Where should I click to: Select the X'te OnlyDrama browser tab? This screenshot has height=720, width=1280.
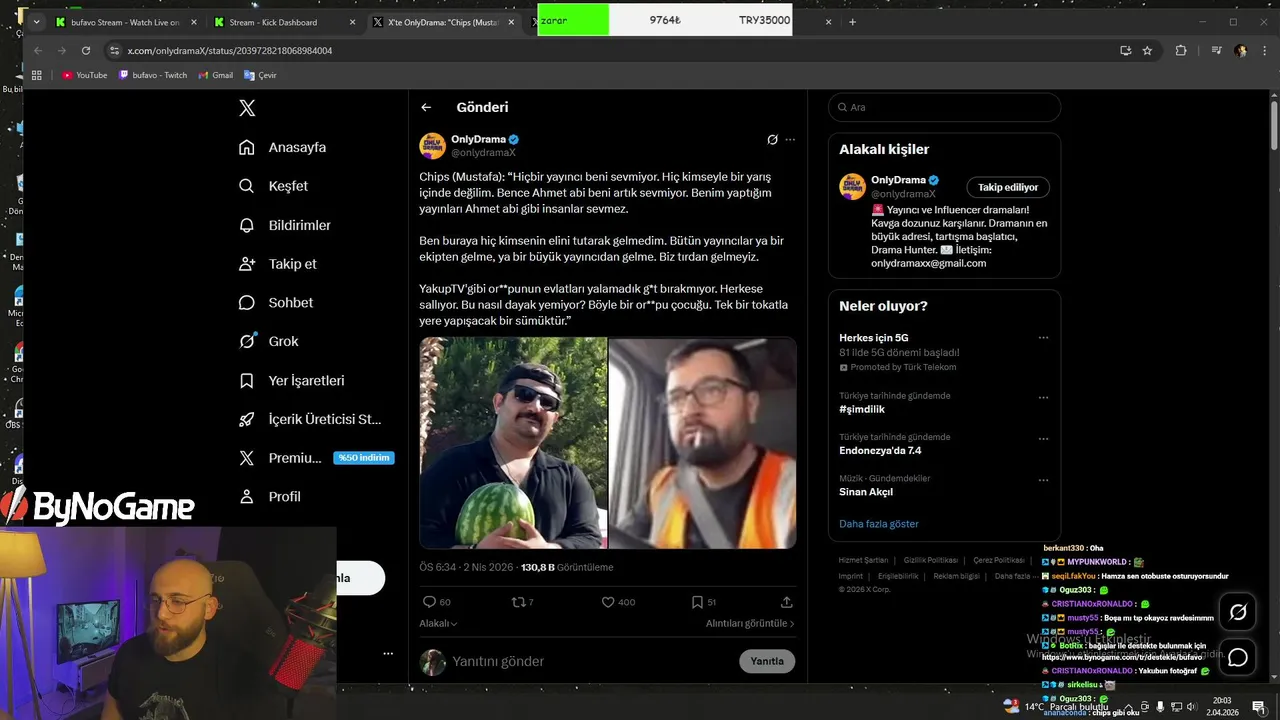(x=441, y=22)
